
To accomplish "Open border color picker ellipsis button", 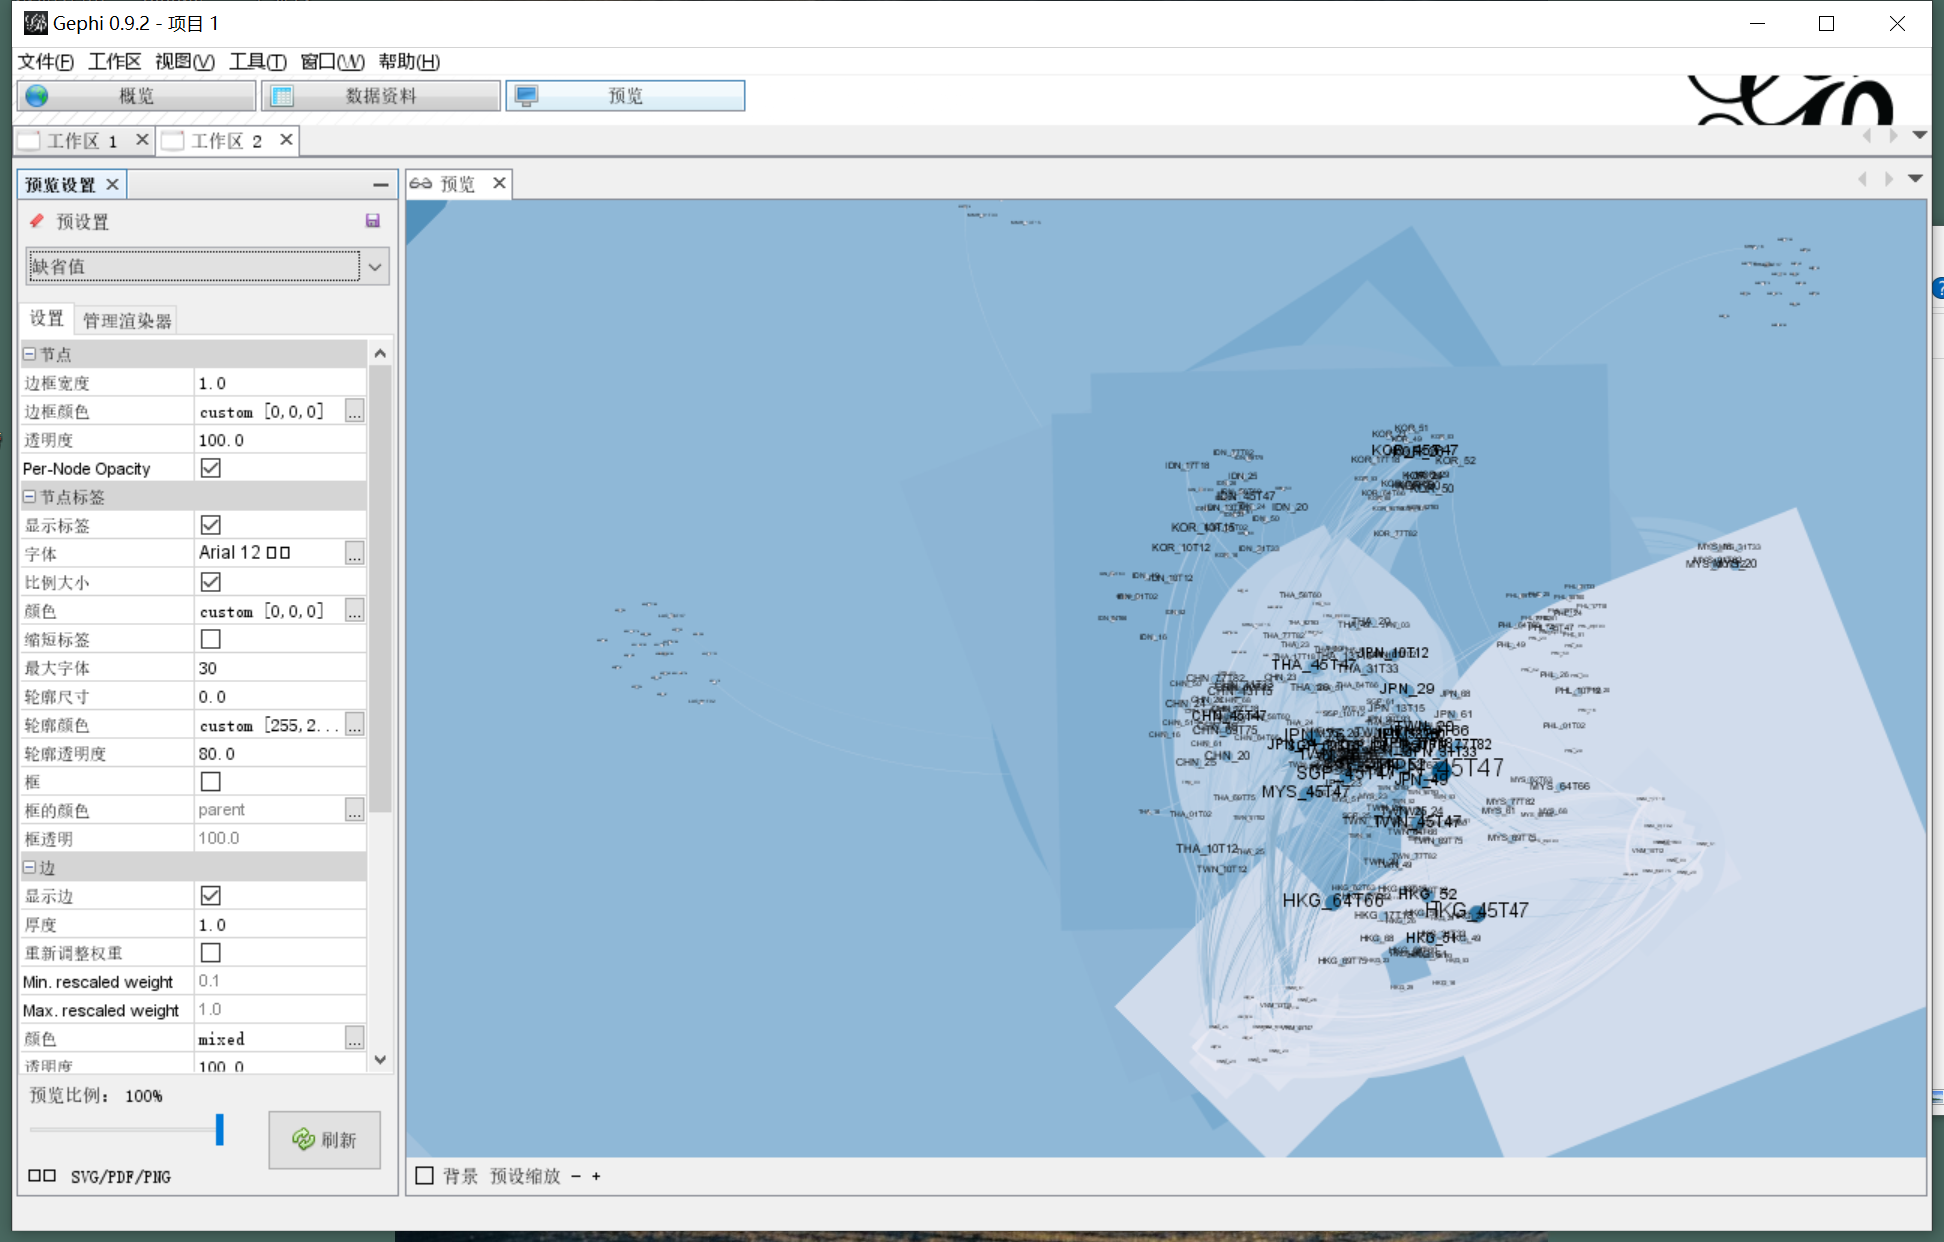I will 354,411.
